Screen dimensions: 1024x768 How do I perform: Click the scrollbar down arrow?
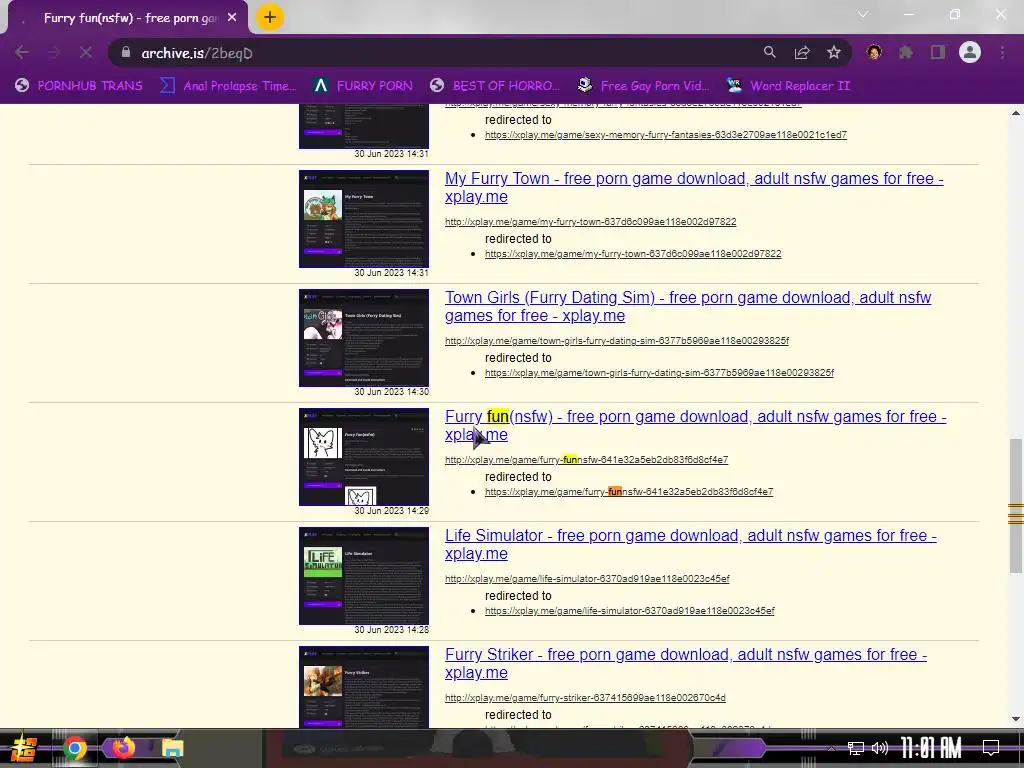(x=1016, y=719)
